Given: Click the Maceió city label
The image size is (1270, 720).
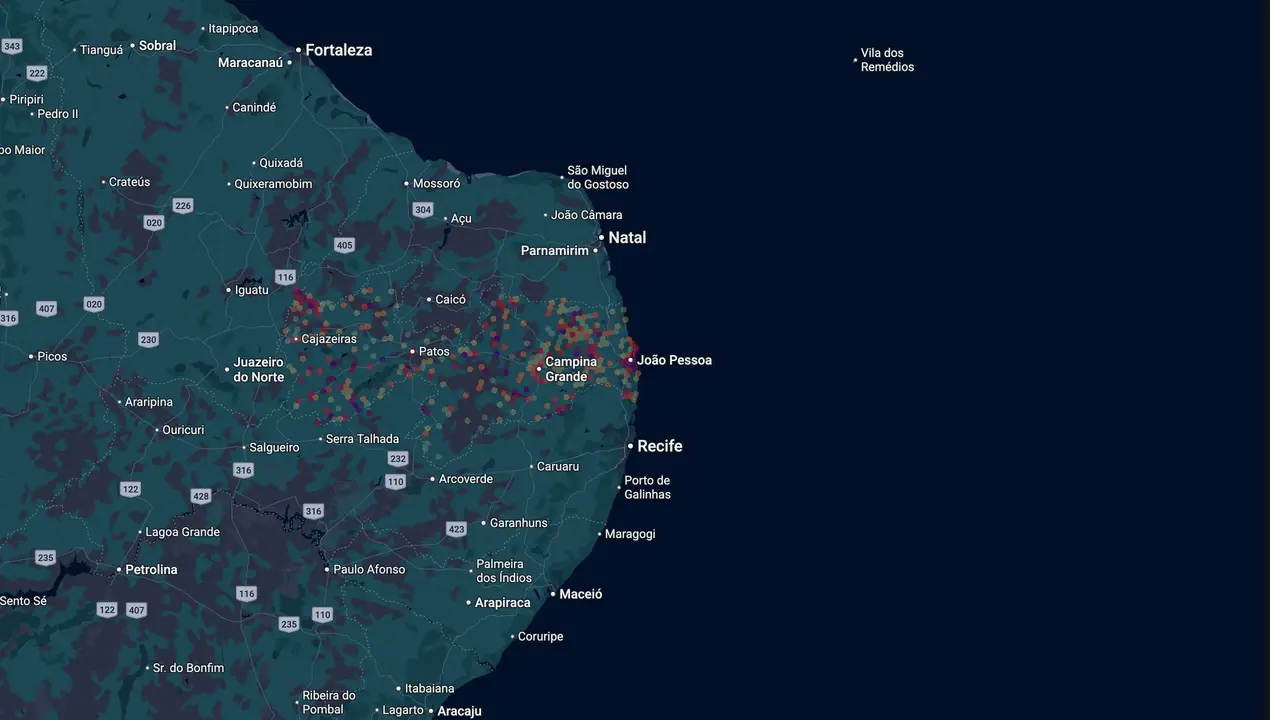Looking at the screenshot, I should pos(581,594).
